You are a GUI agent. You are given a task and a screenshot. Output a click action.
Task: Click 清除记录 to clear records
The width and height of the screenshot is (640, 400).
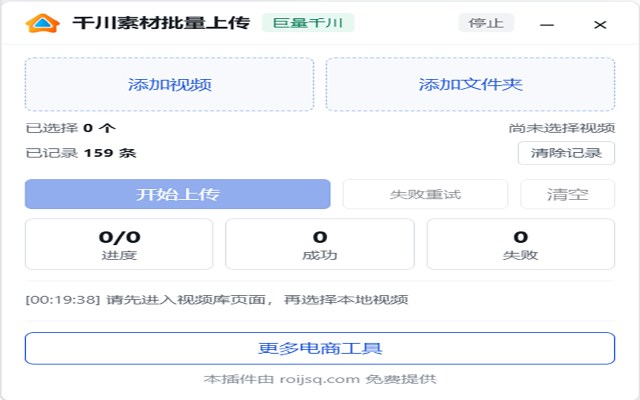coord(567,153)
